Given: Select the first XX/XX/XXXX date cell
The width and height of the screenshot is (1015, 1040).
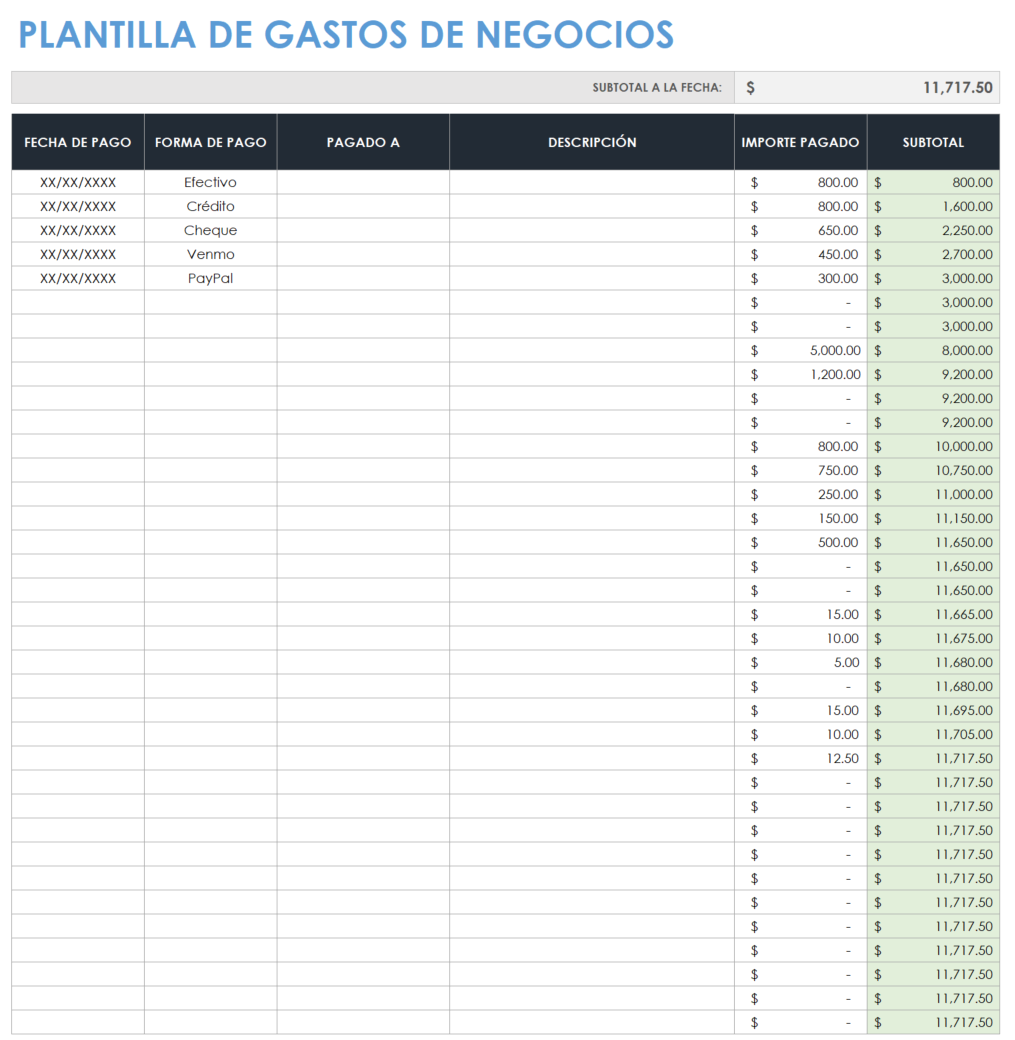Looking at the screenshot, I should click(x=77, y=182).
